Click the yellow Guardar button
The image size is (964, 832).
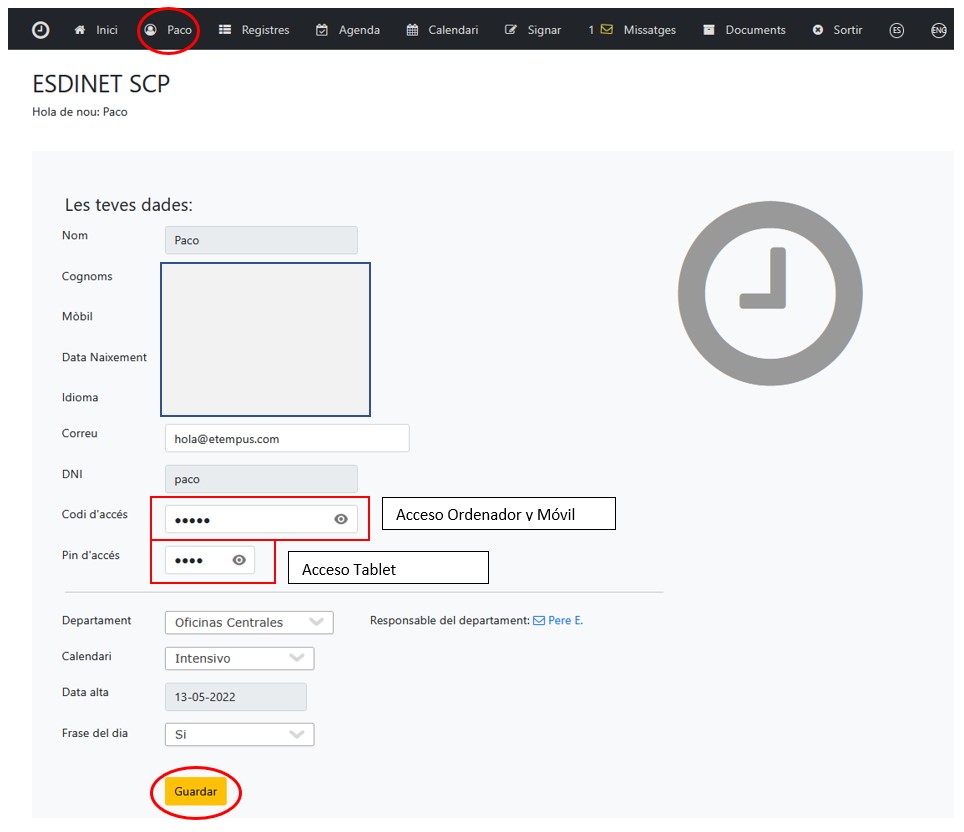(x=196, y=791)
